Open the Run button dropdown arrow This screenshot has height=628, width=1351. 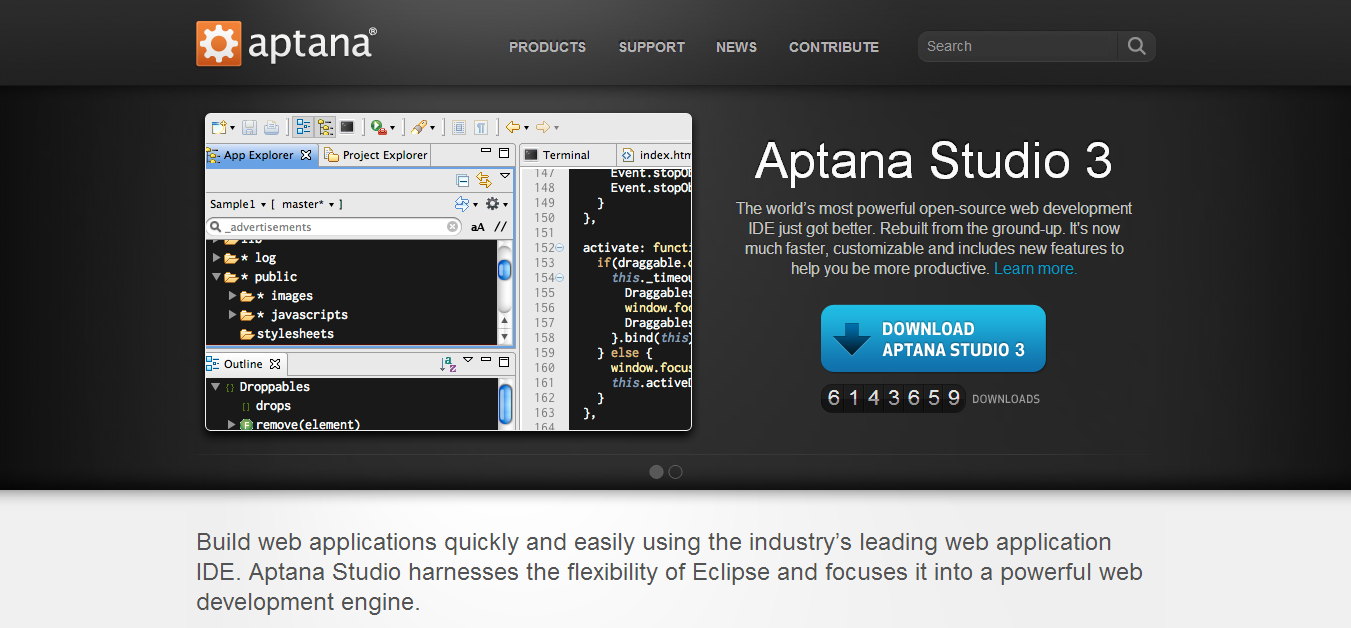tap(392, 128)
